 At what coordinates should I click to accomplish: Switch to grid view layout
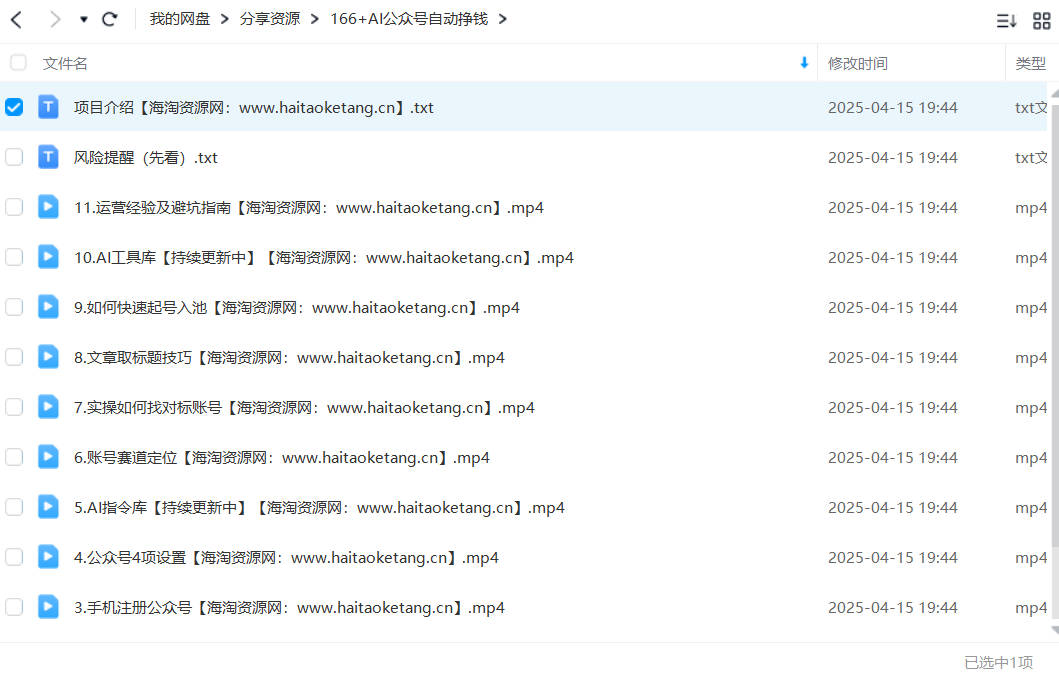(1041, 21)
